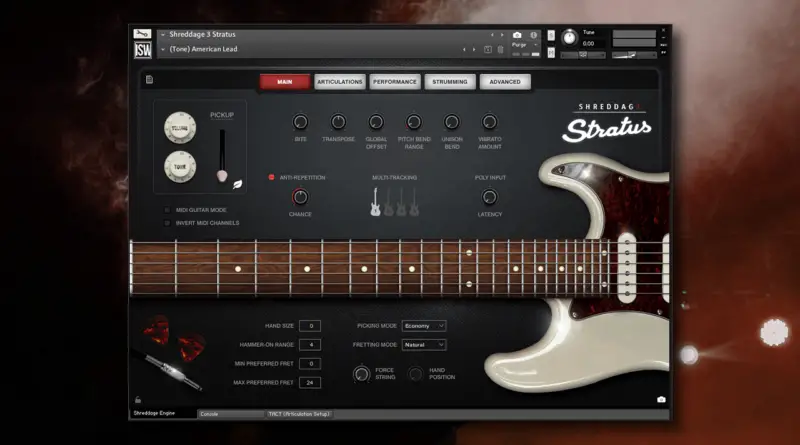The width and height of the screenshot is (800, 445).
Task: Select Console bottom tab
Action: tap(231, 414)
